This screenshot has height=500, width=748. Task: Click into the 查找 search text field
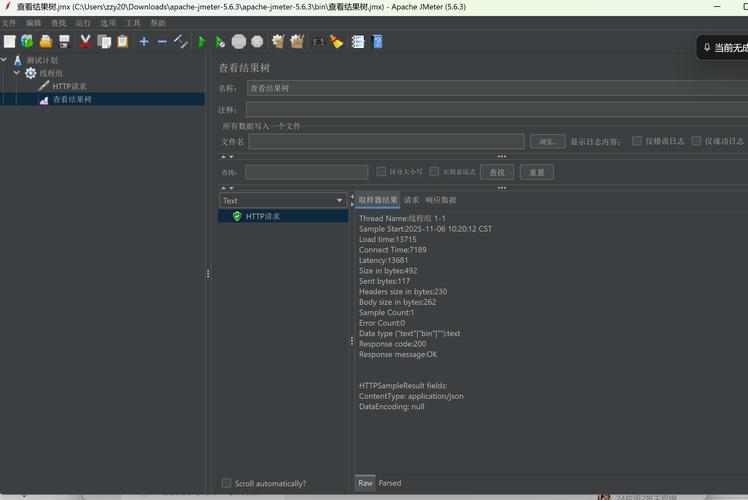point(307,172)
